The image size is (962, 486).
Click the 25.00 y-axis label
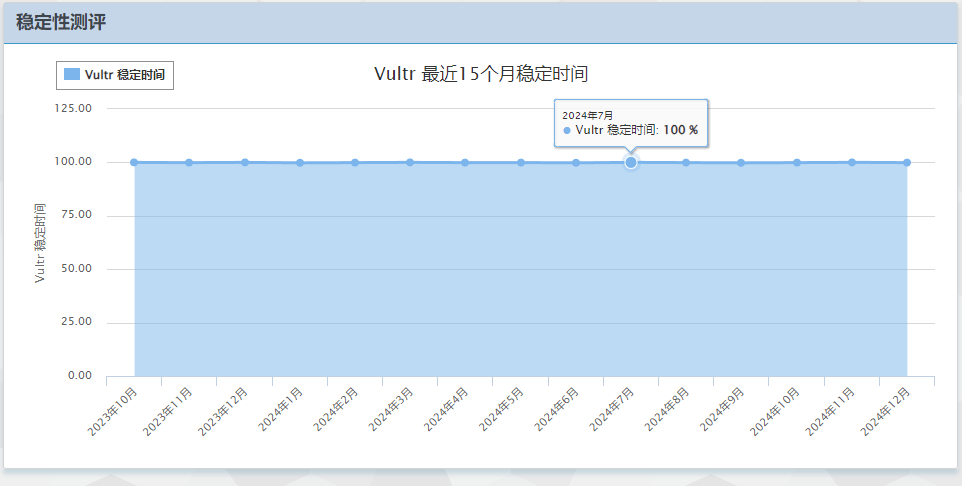pyautogui.click(x=76, y=322)
